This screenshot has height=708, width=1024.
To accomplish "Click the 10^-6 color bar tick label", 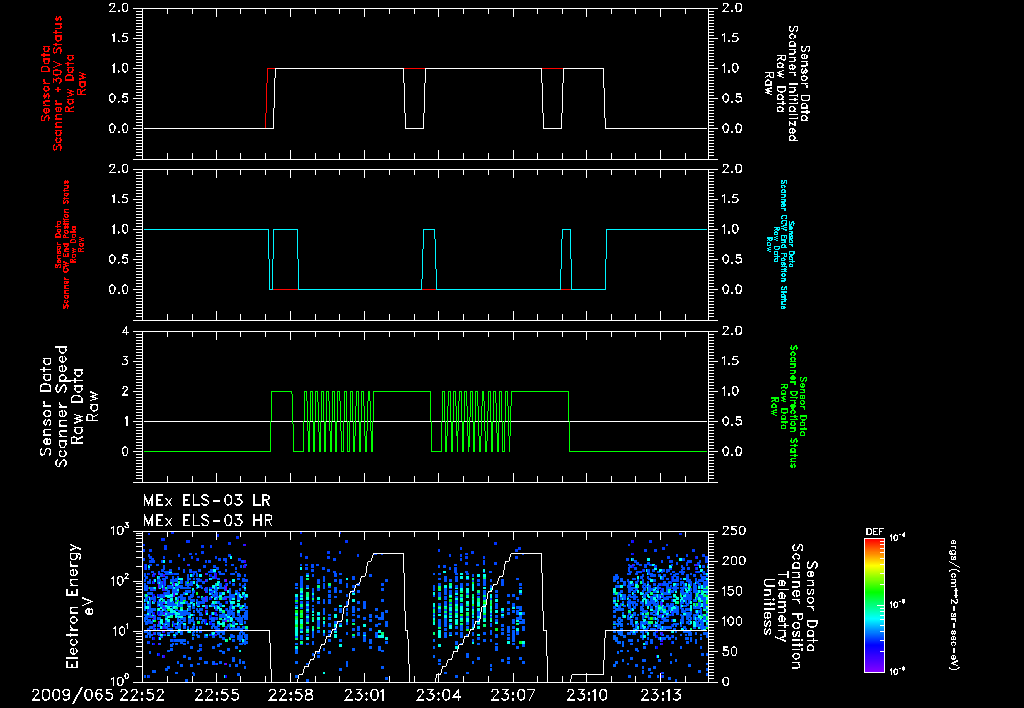I will point(897,671).
